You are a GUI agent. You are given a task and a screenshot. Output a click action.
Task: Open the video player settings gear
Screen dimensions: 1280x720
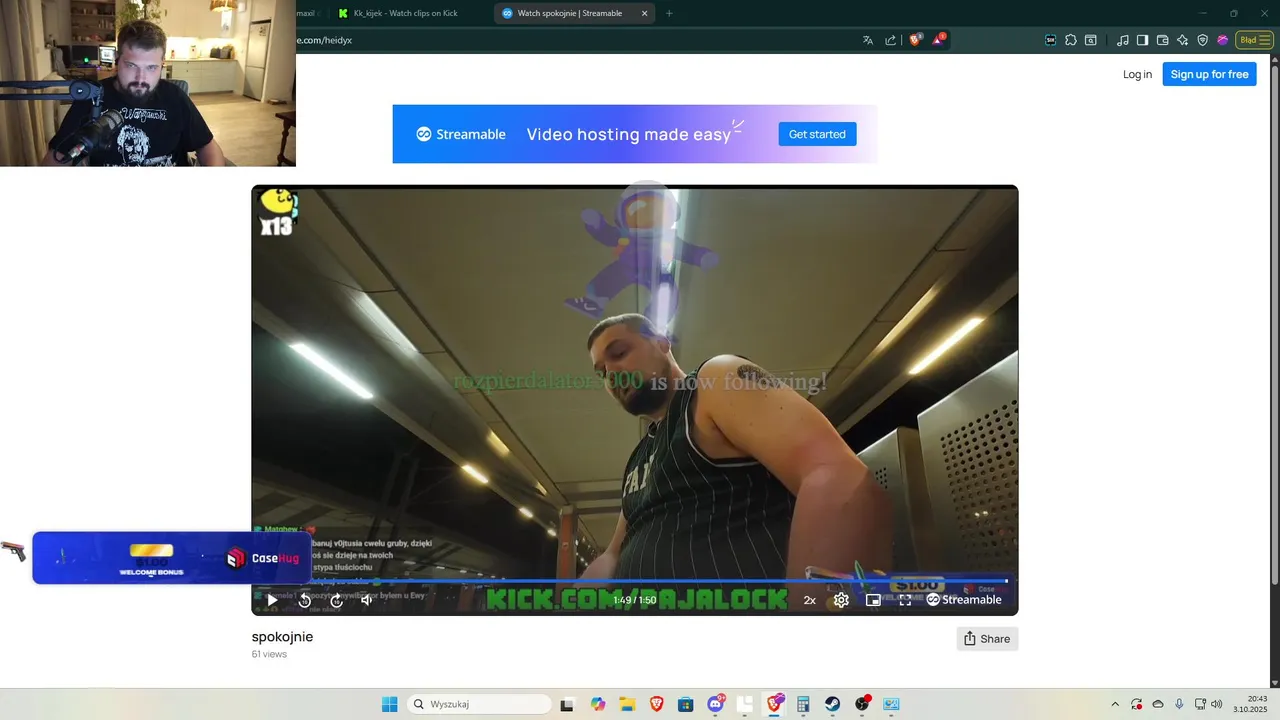pos(841,600)
